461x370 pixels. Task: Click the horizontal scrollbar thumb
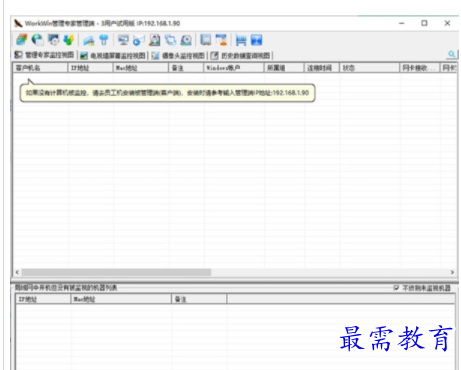(x=116, y=272)
